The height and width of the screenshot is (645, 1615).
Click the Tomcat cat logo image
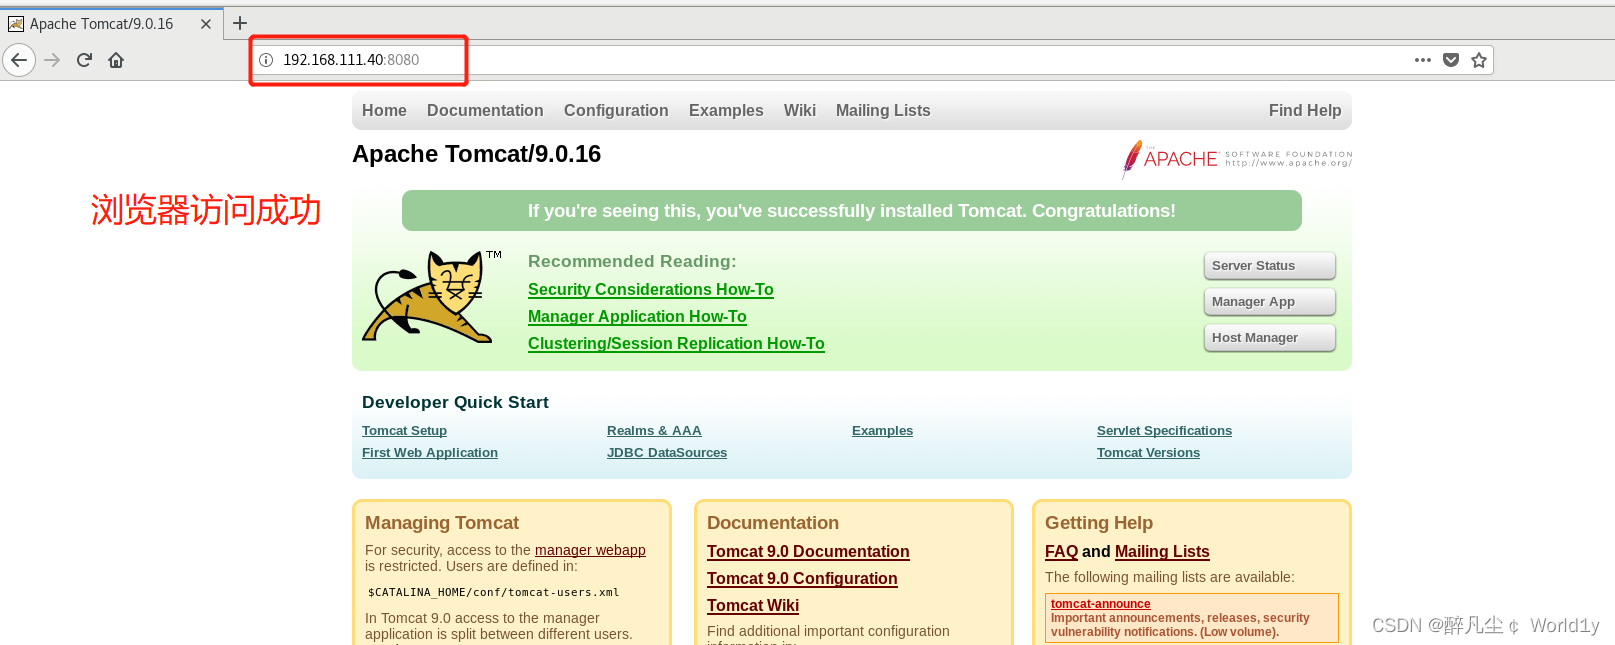(432, 296)
